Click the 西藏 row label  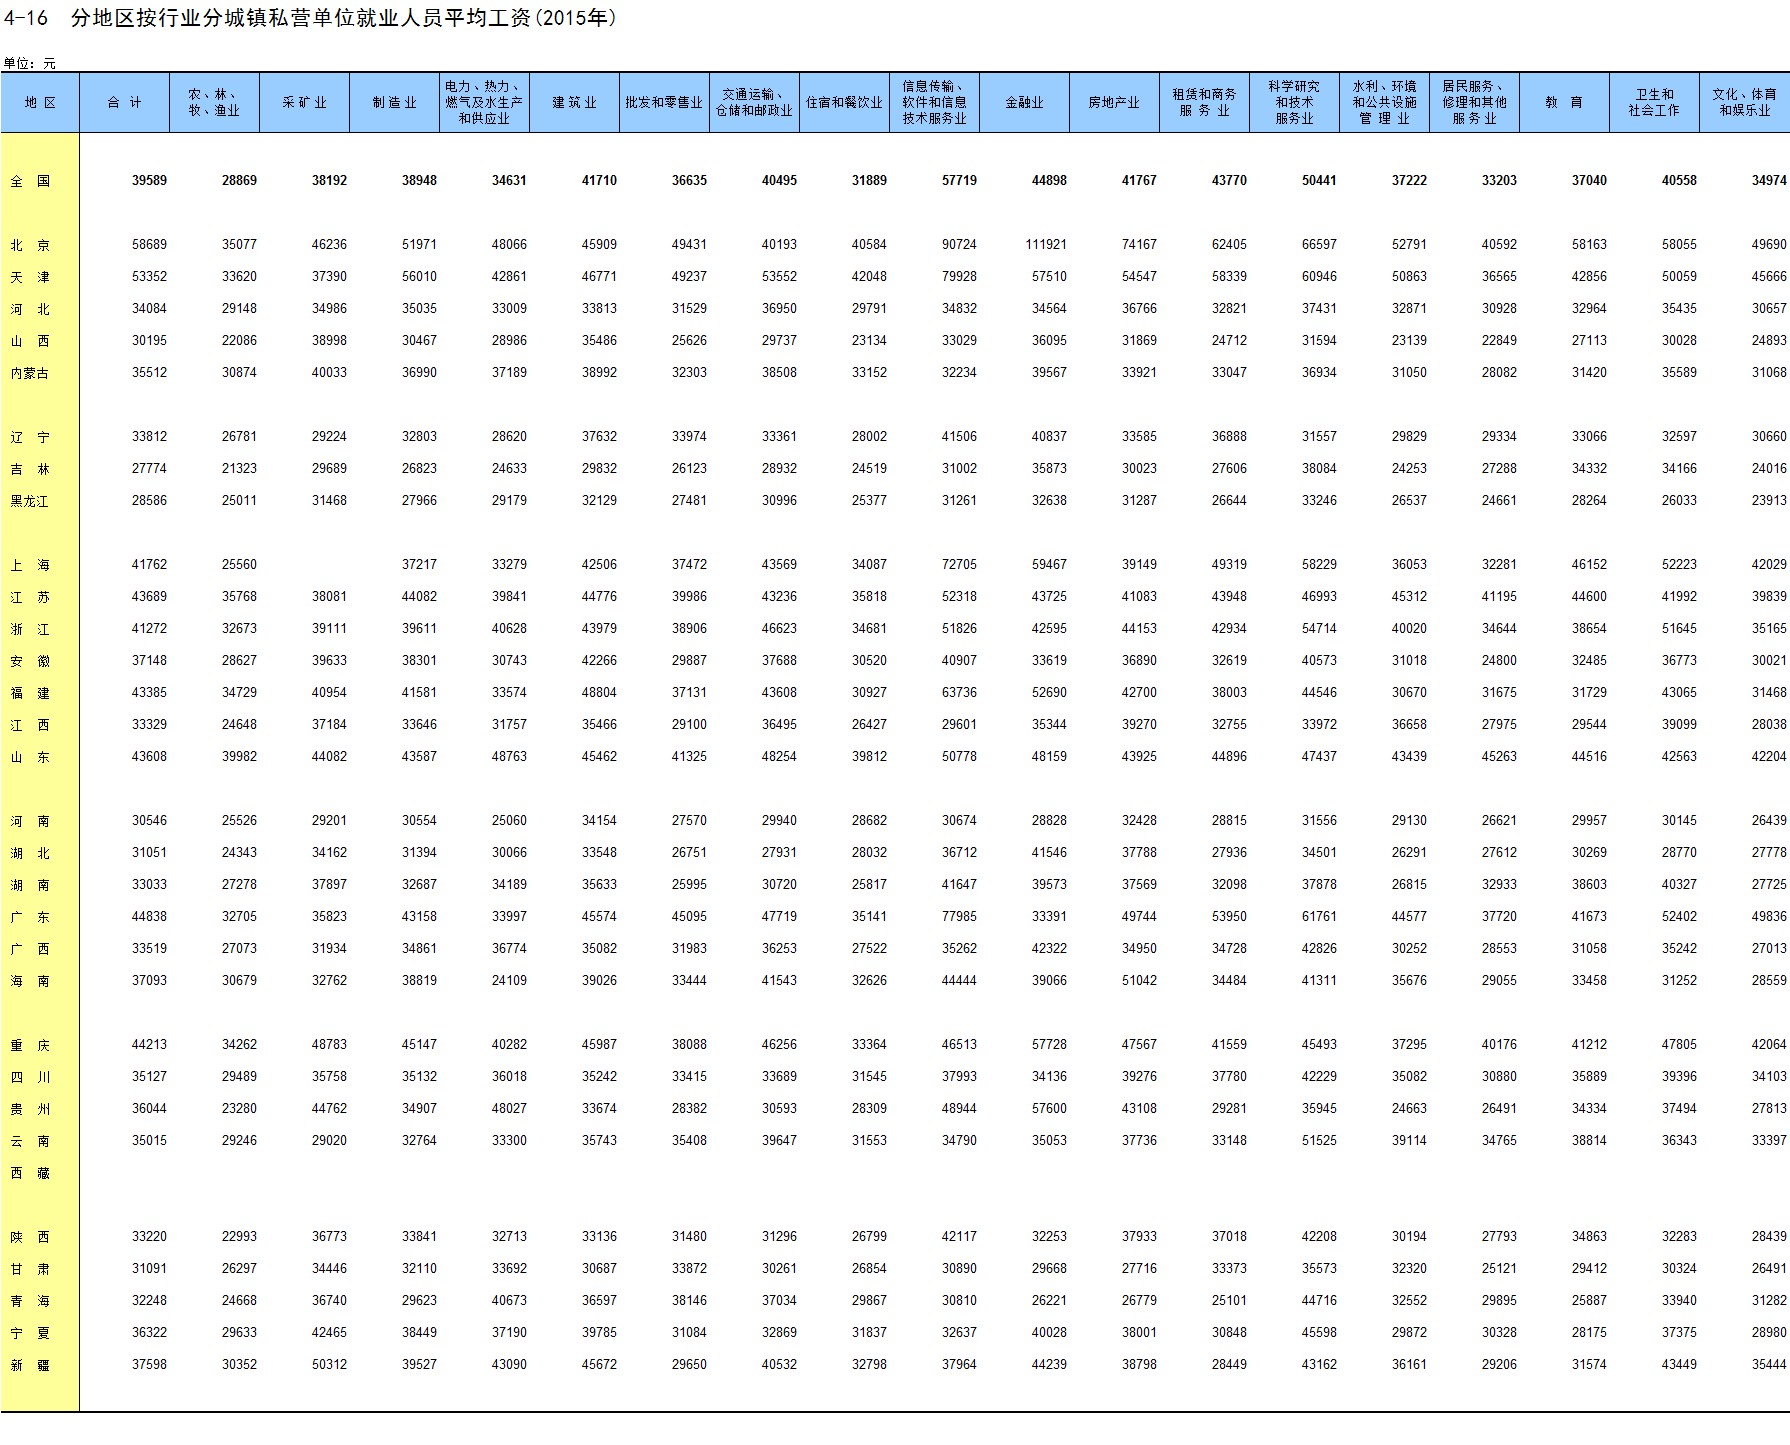30,1174
